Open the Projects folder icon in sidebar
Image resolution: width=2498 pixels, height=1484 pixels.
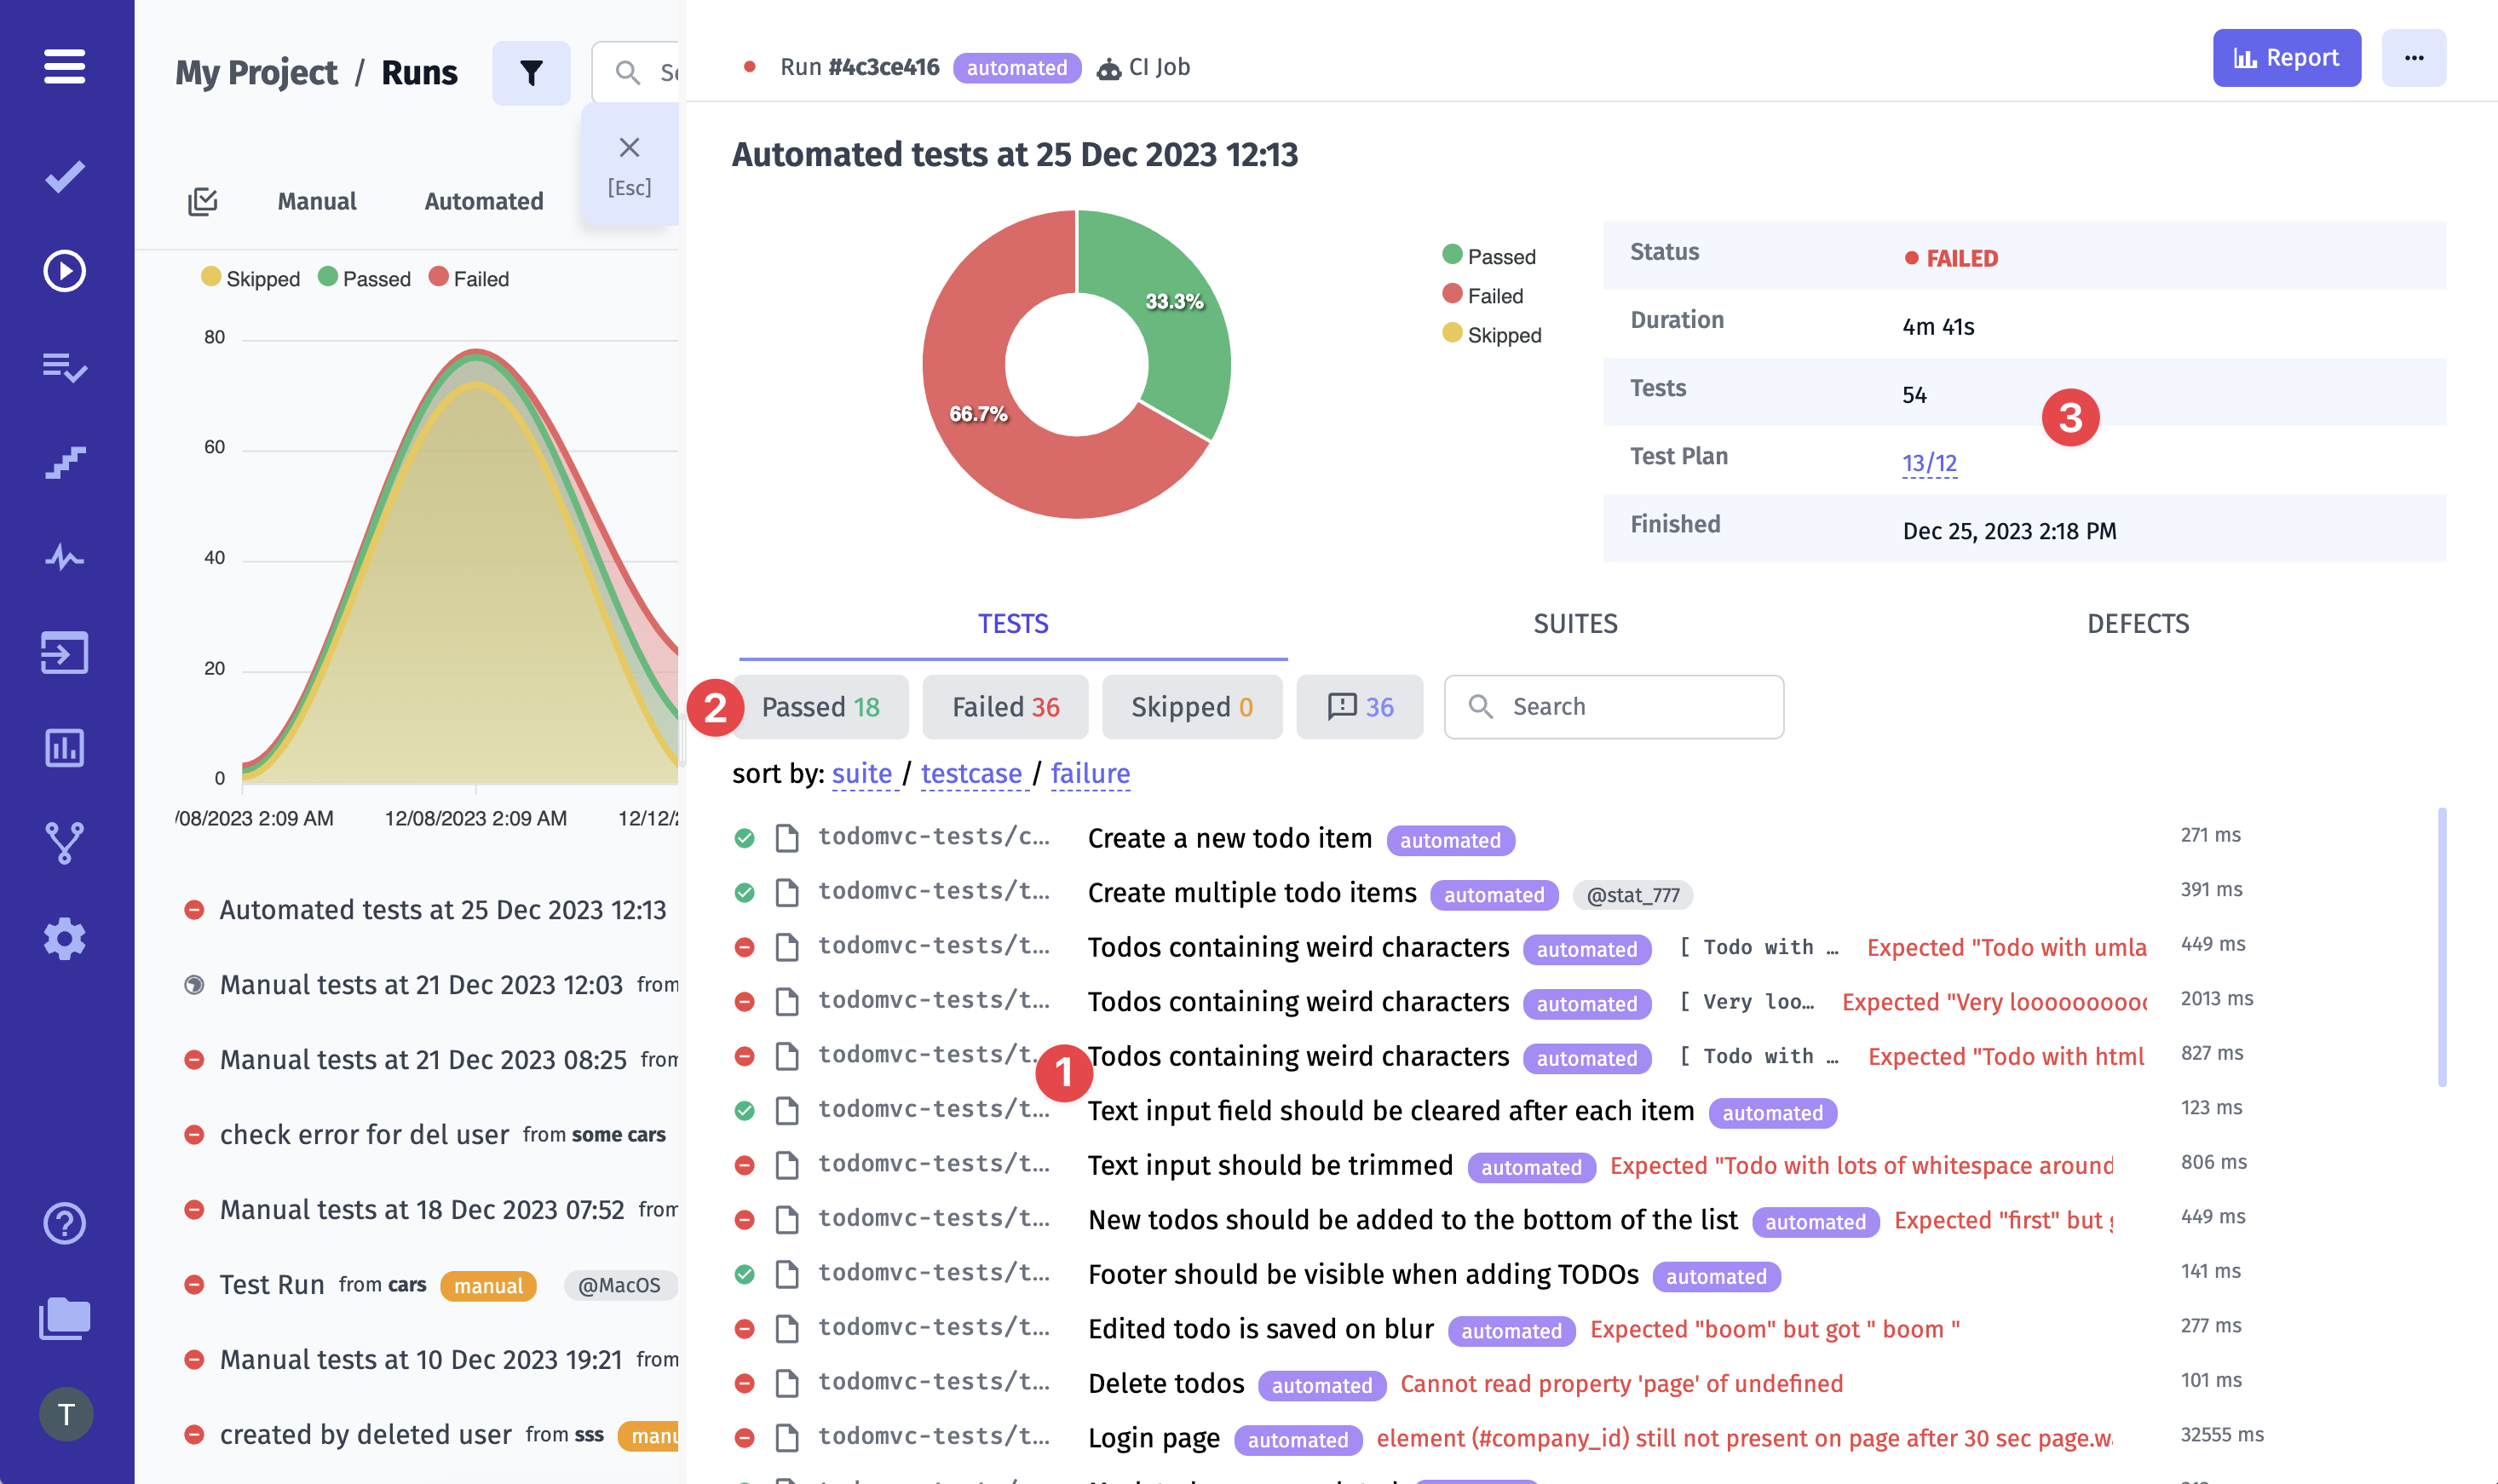[x=65, y=1318]
